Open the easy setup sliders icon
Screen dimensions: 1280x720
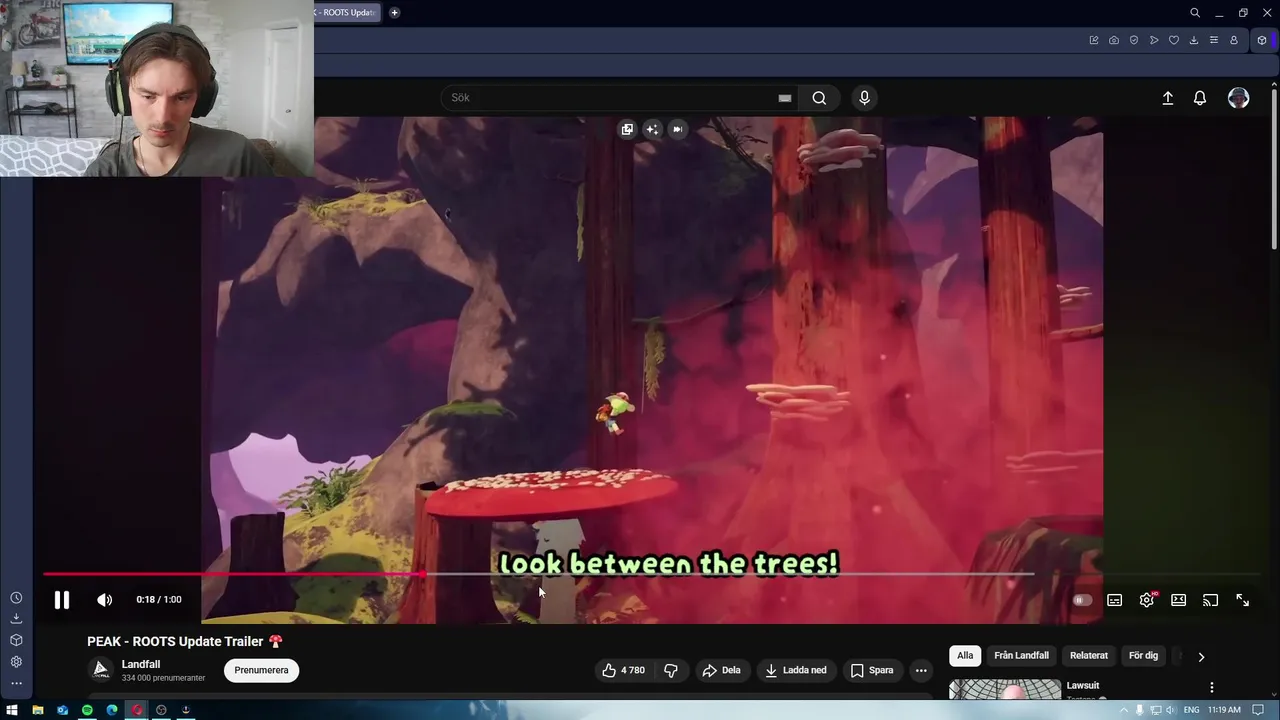point(1214,40)
